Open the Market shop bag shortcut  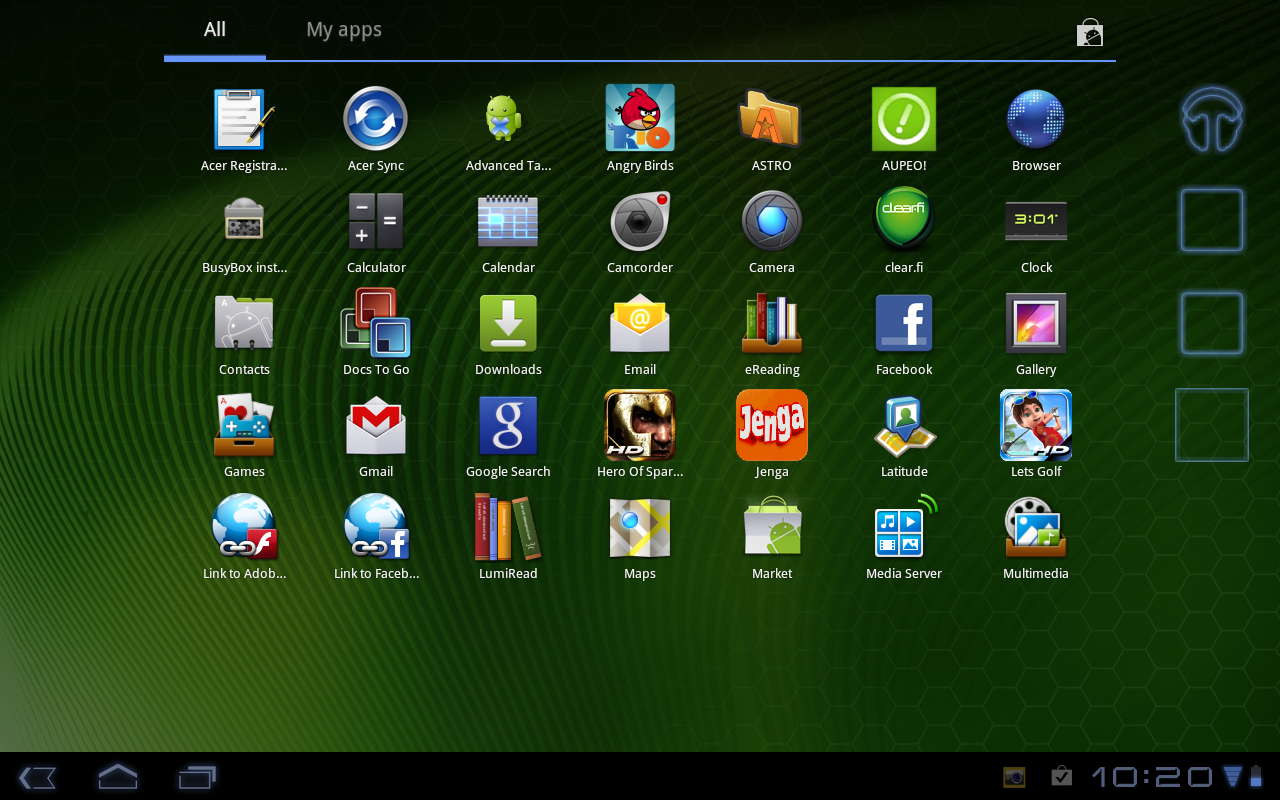click(1090, 33)
